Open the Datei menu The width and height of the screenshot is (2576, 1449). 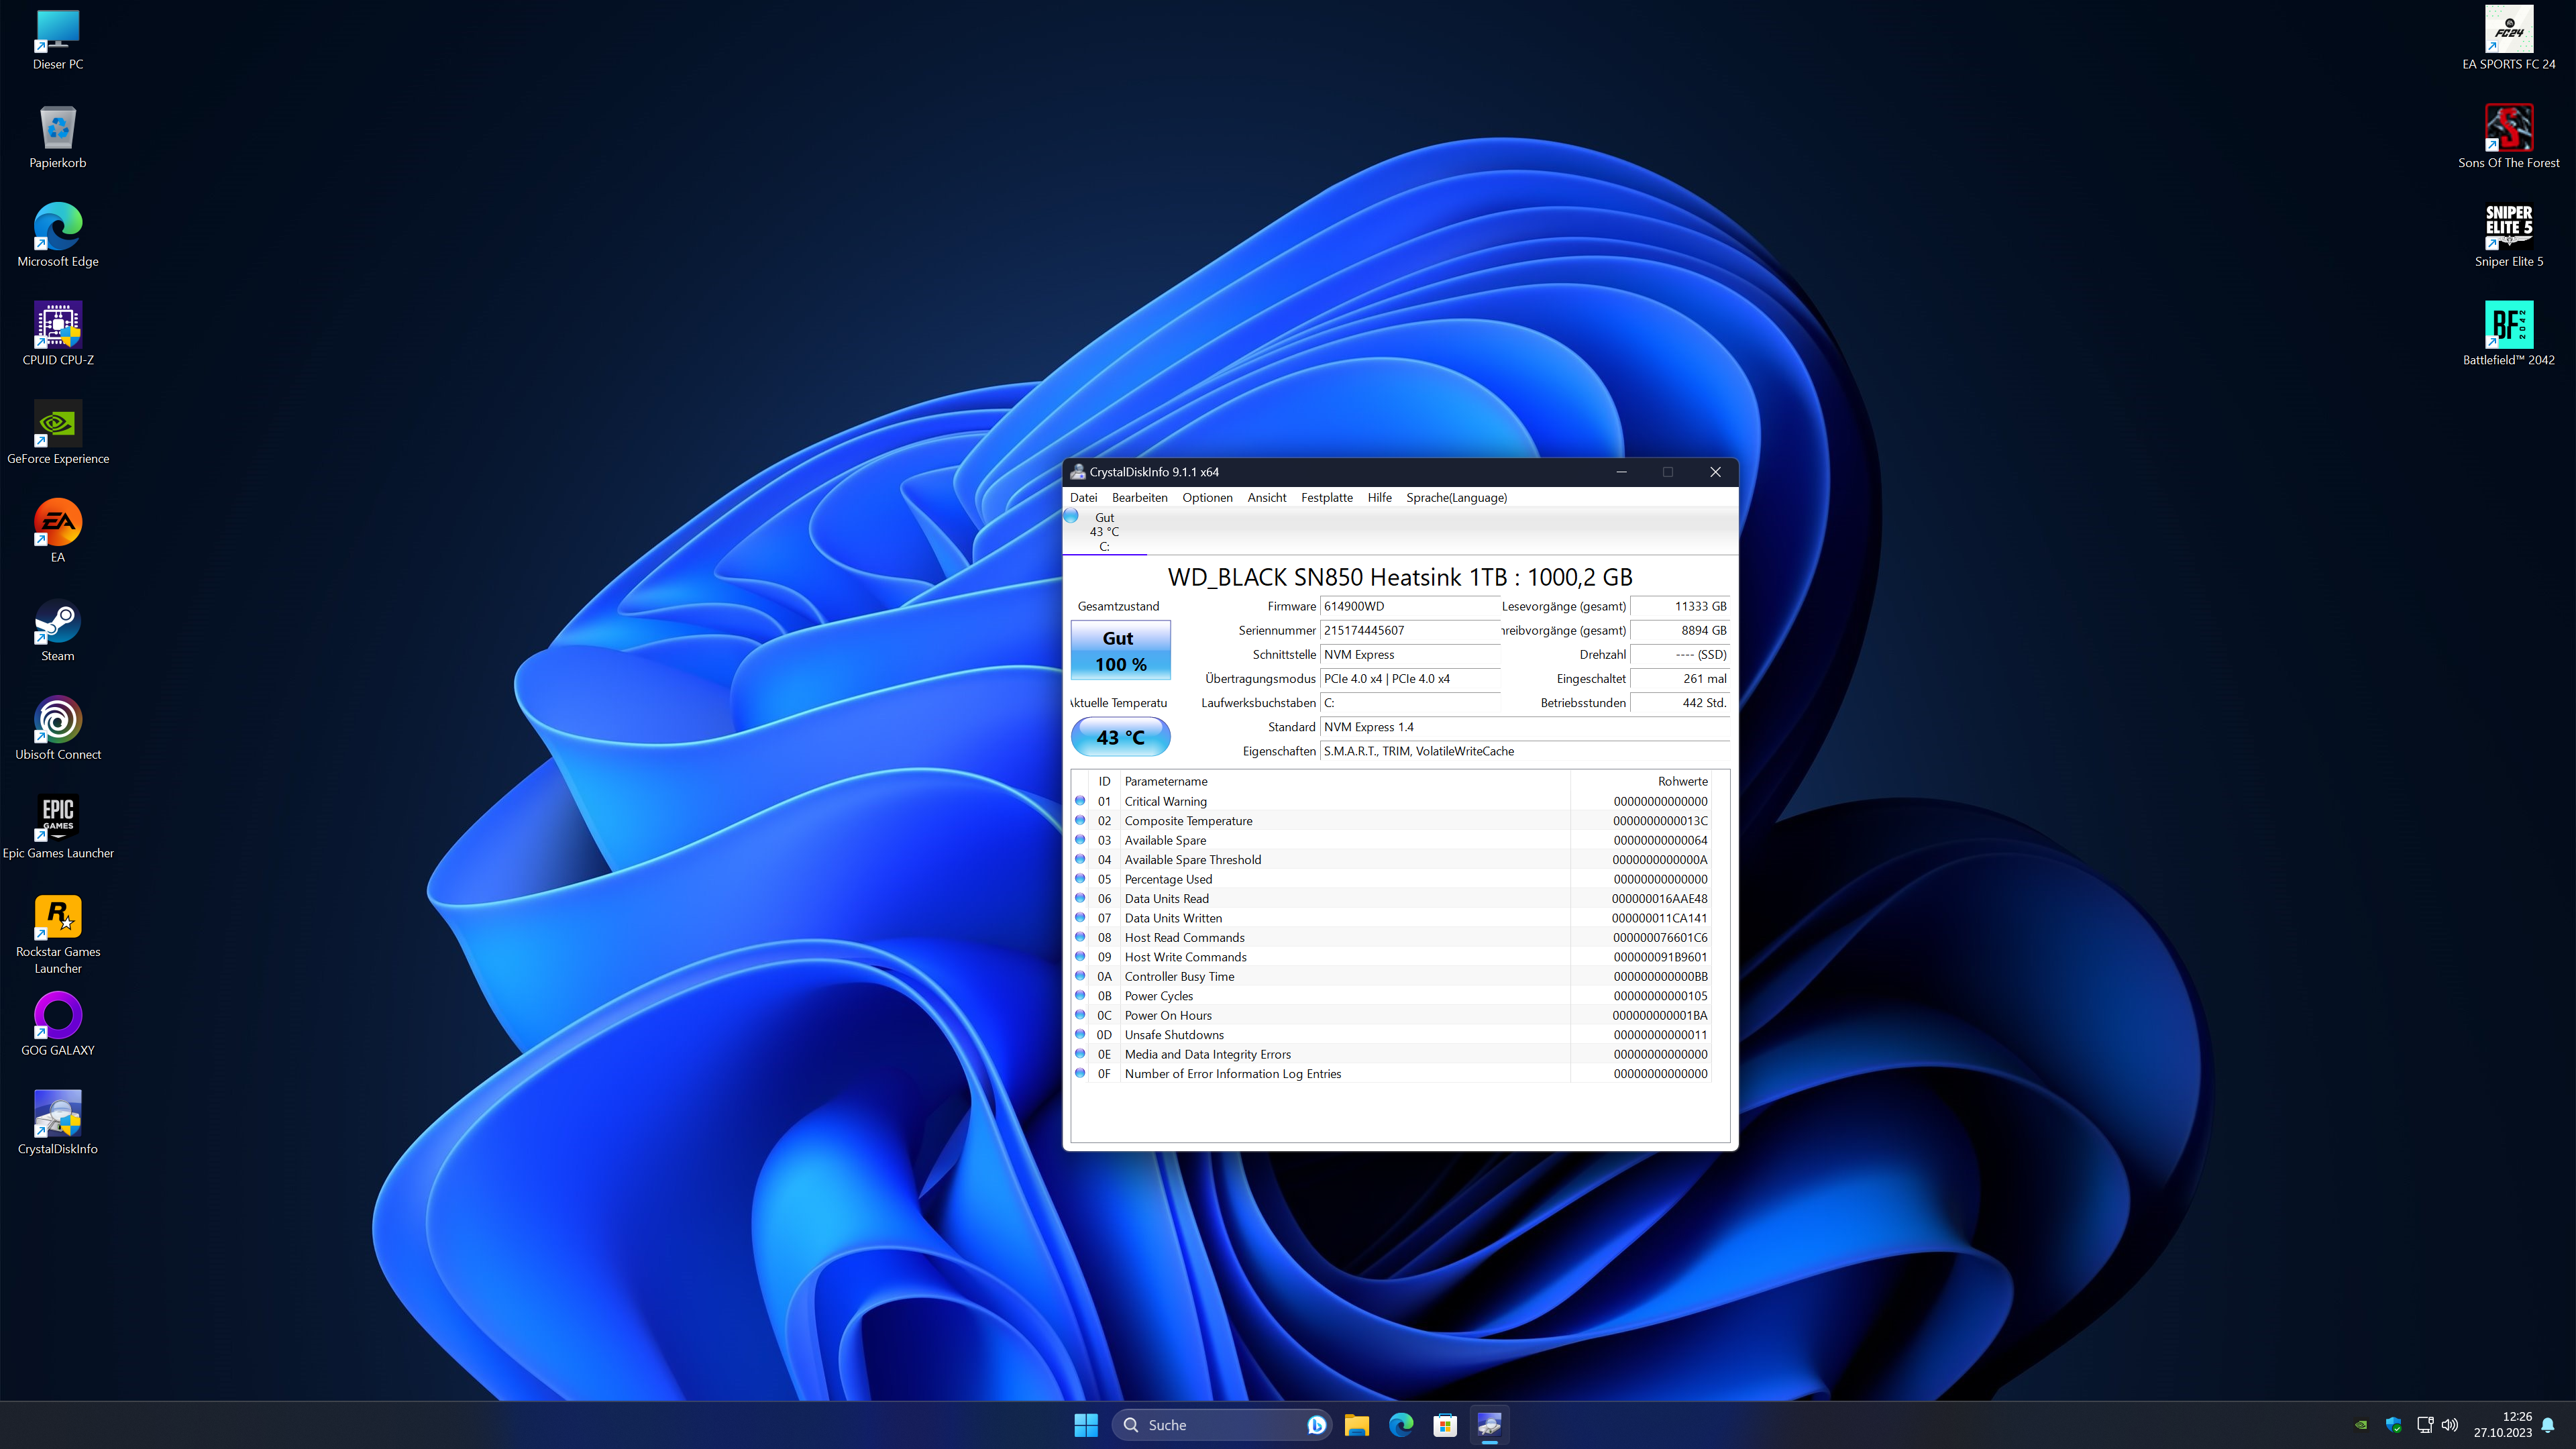click(1083, 497)
